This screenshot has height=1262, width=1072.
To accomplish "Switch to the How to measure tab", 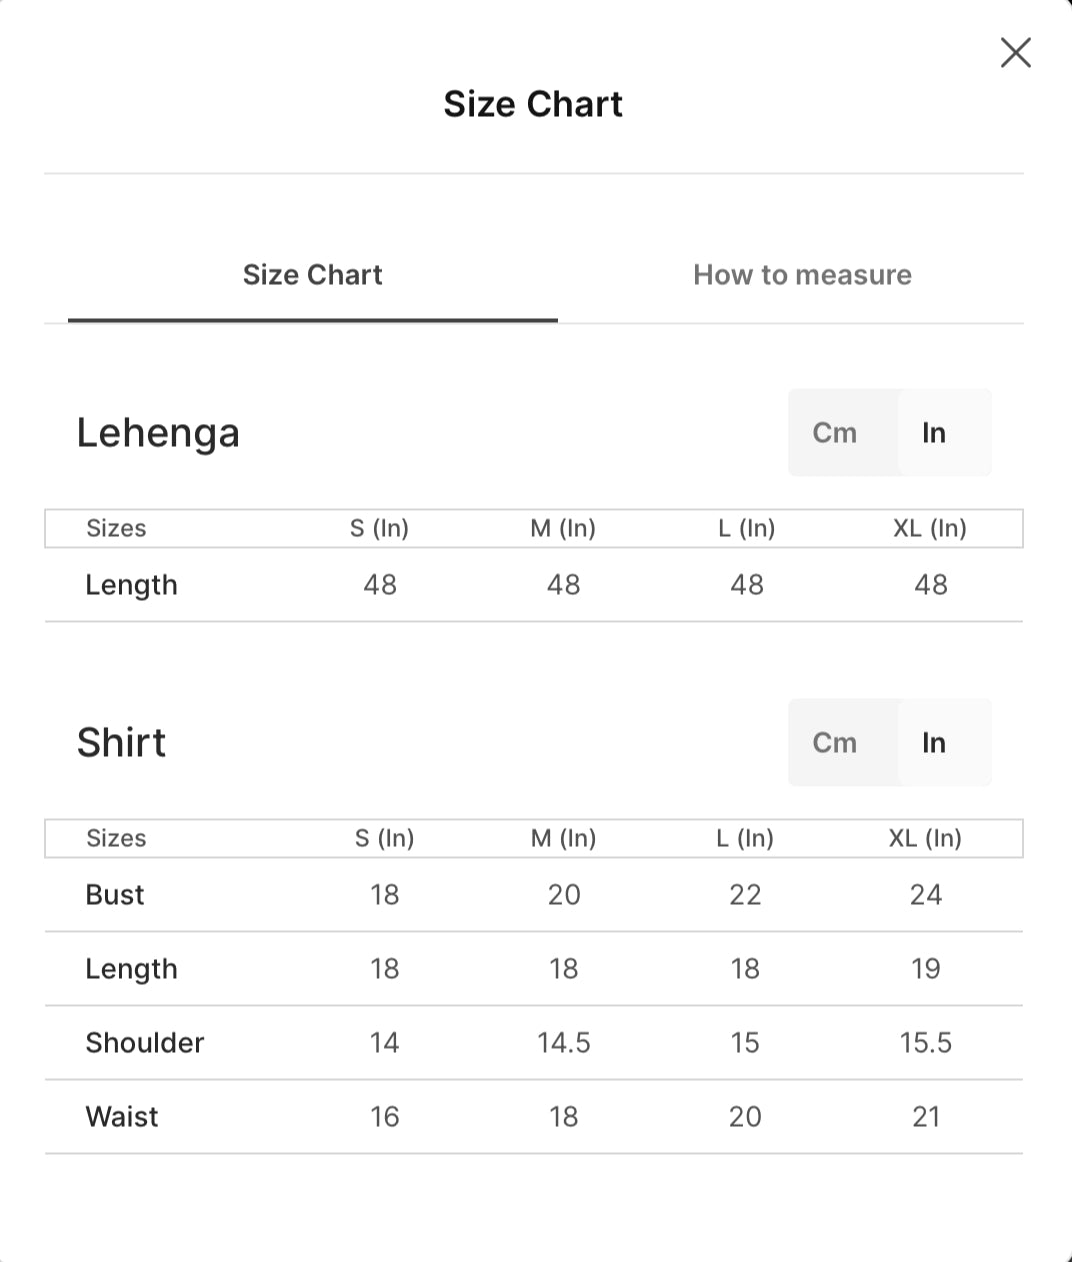I will coord(802,275).
